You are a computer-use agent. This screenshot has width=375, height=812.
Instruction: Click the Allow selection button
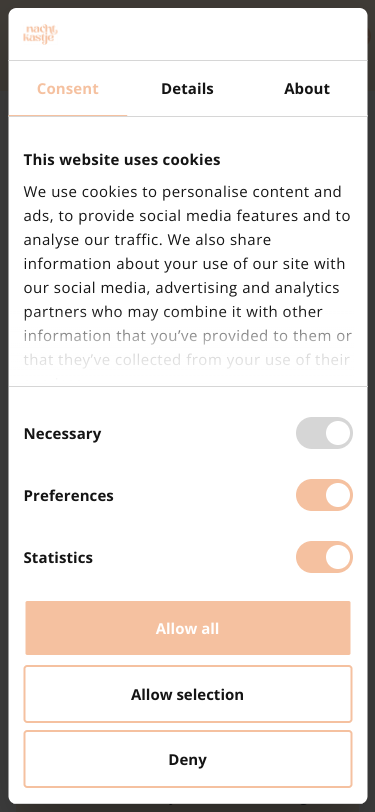188,694
